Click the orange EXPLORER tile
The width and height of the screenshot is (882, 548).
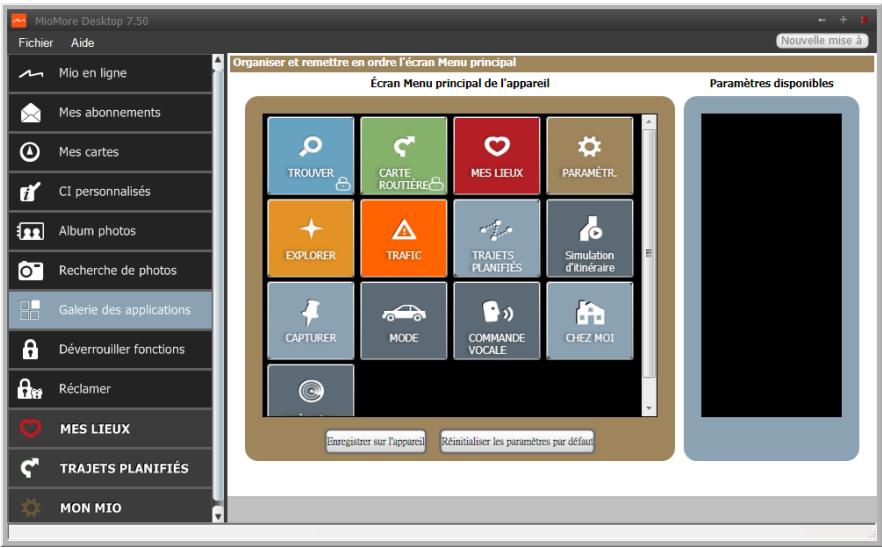pos(310,237)
